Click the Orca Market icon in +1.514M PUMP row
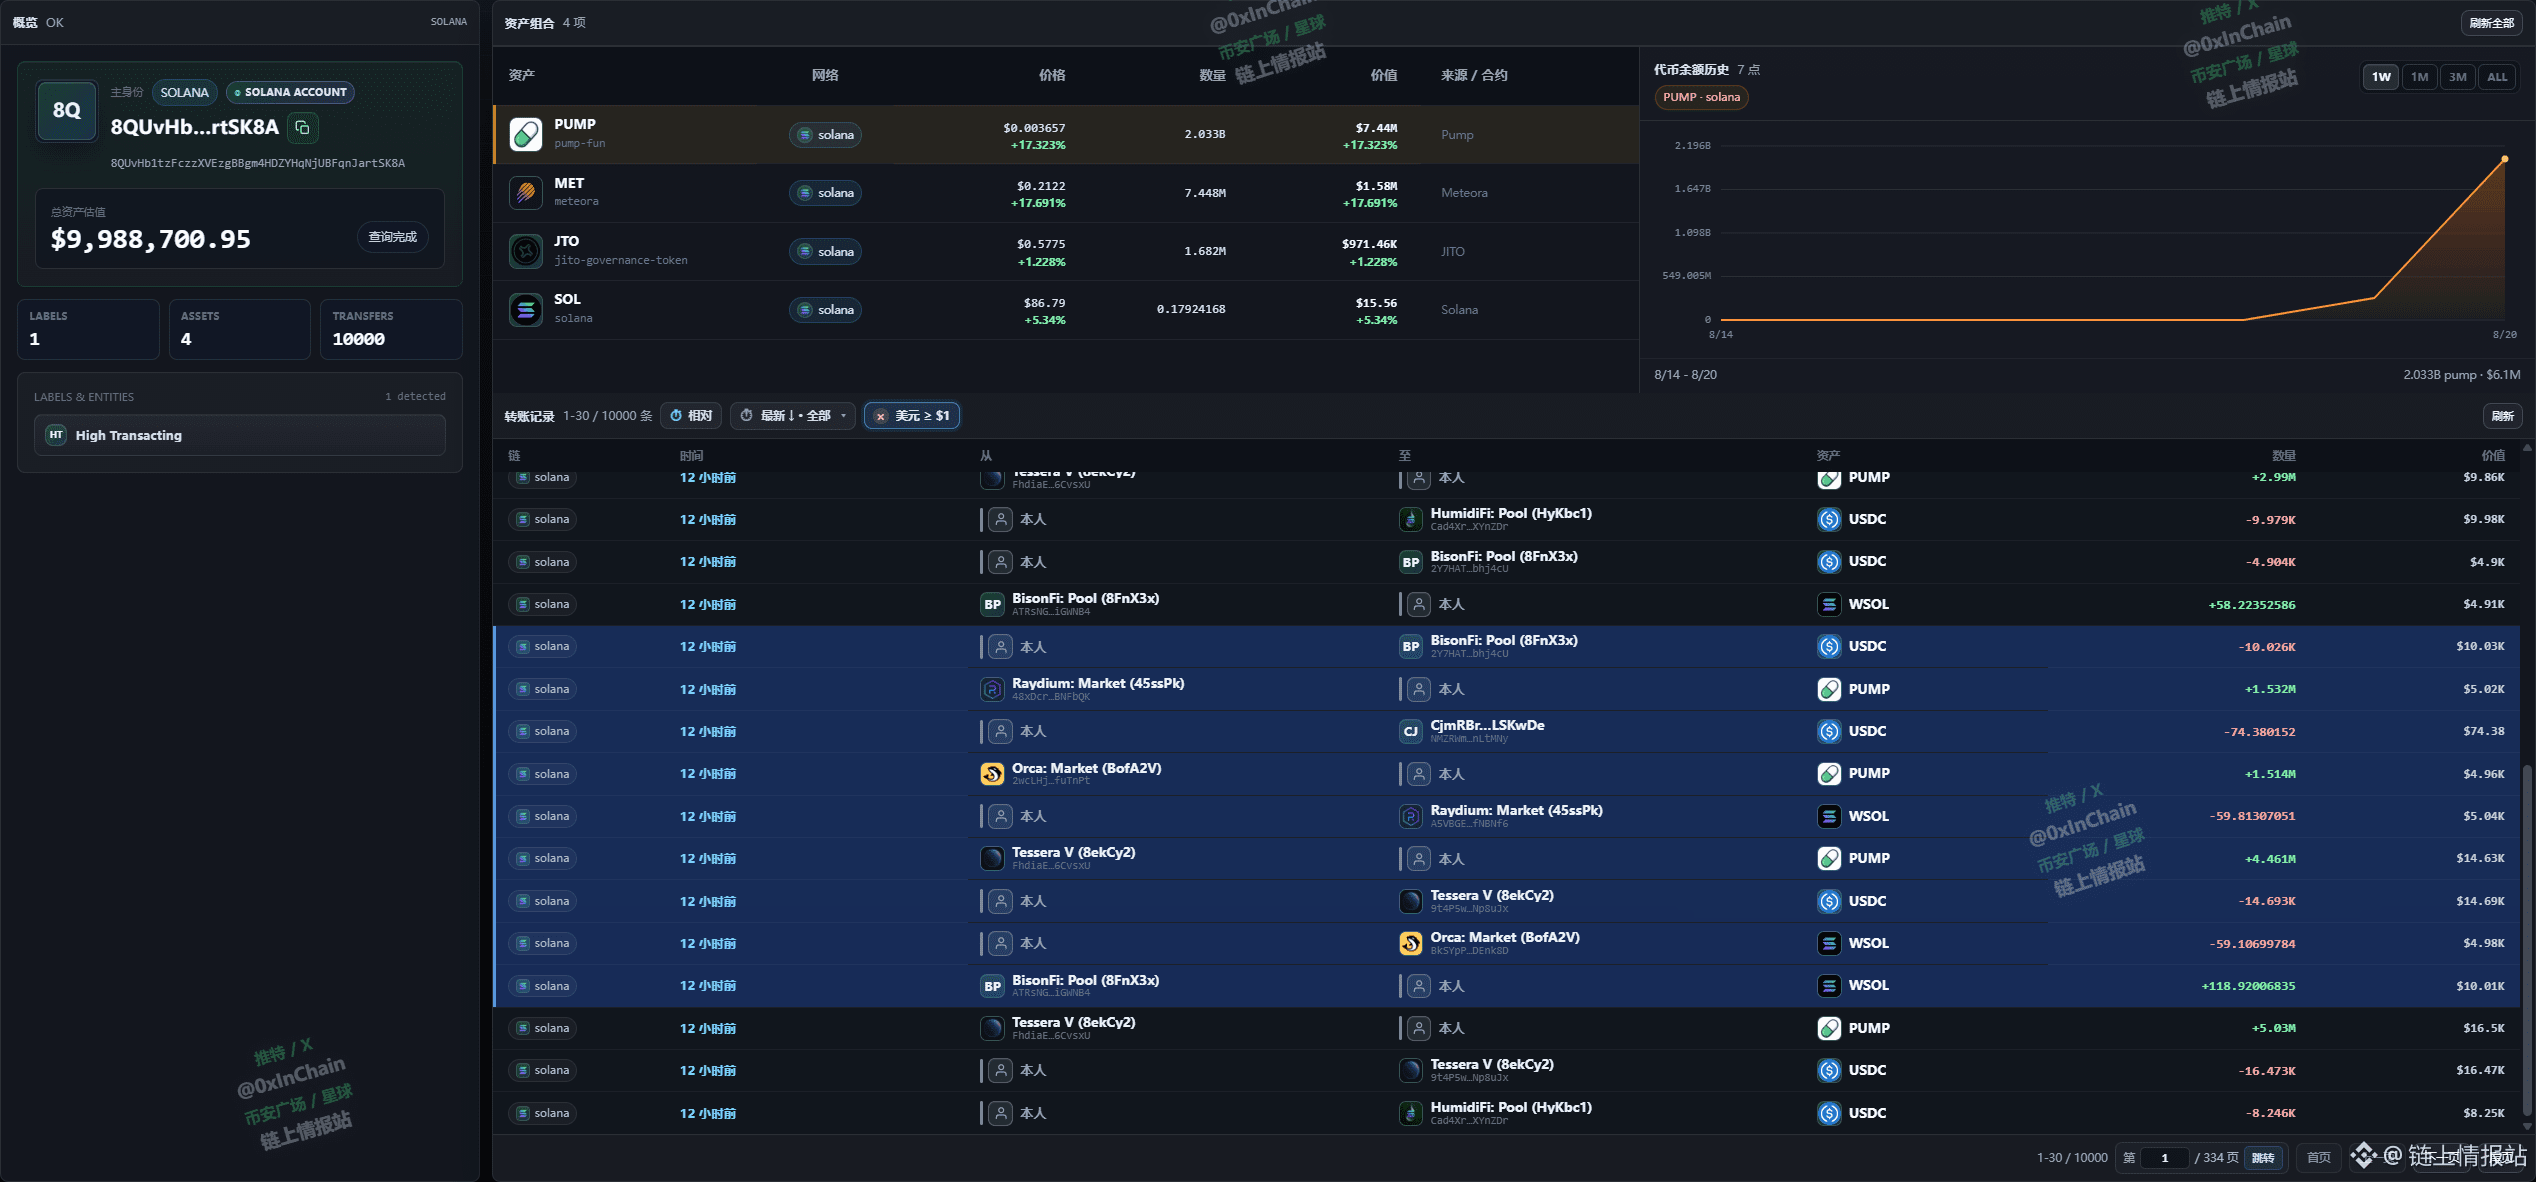Screen dimensions: 2536x1182 pos(992,774)
